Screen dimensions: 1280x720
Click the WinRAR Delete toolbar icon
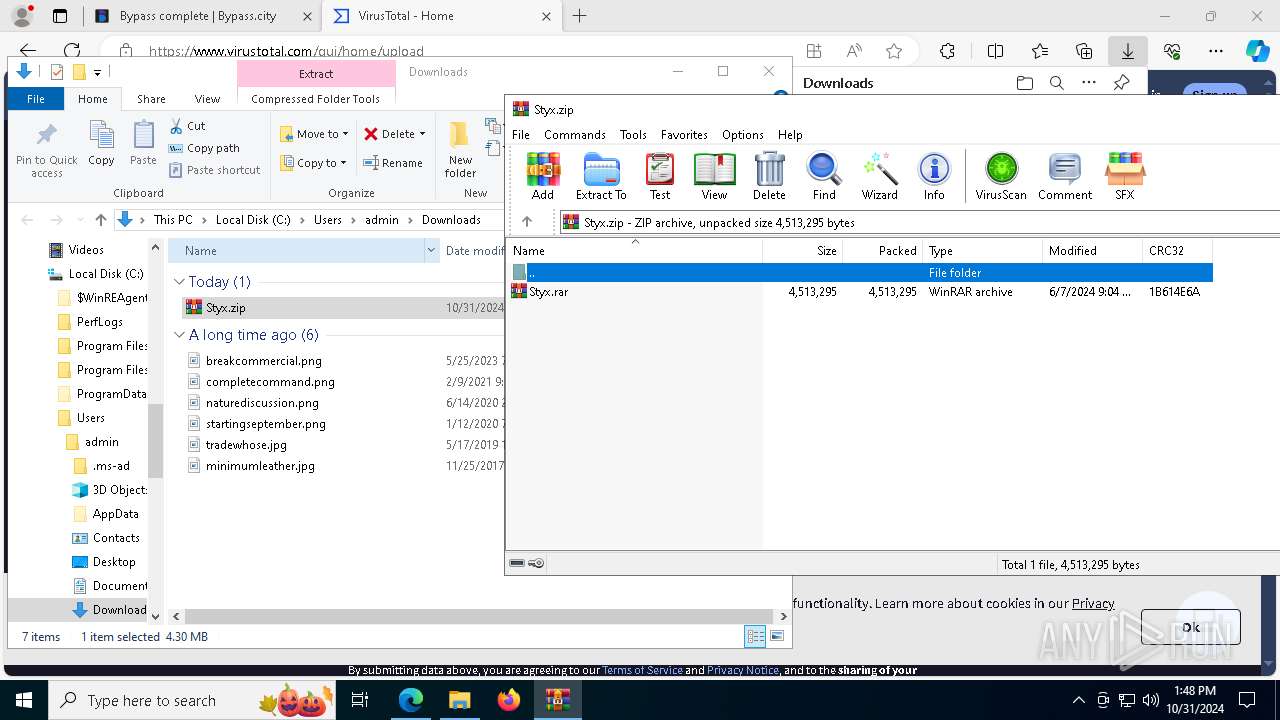[x=769, y=177]
